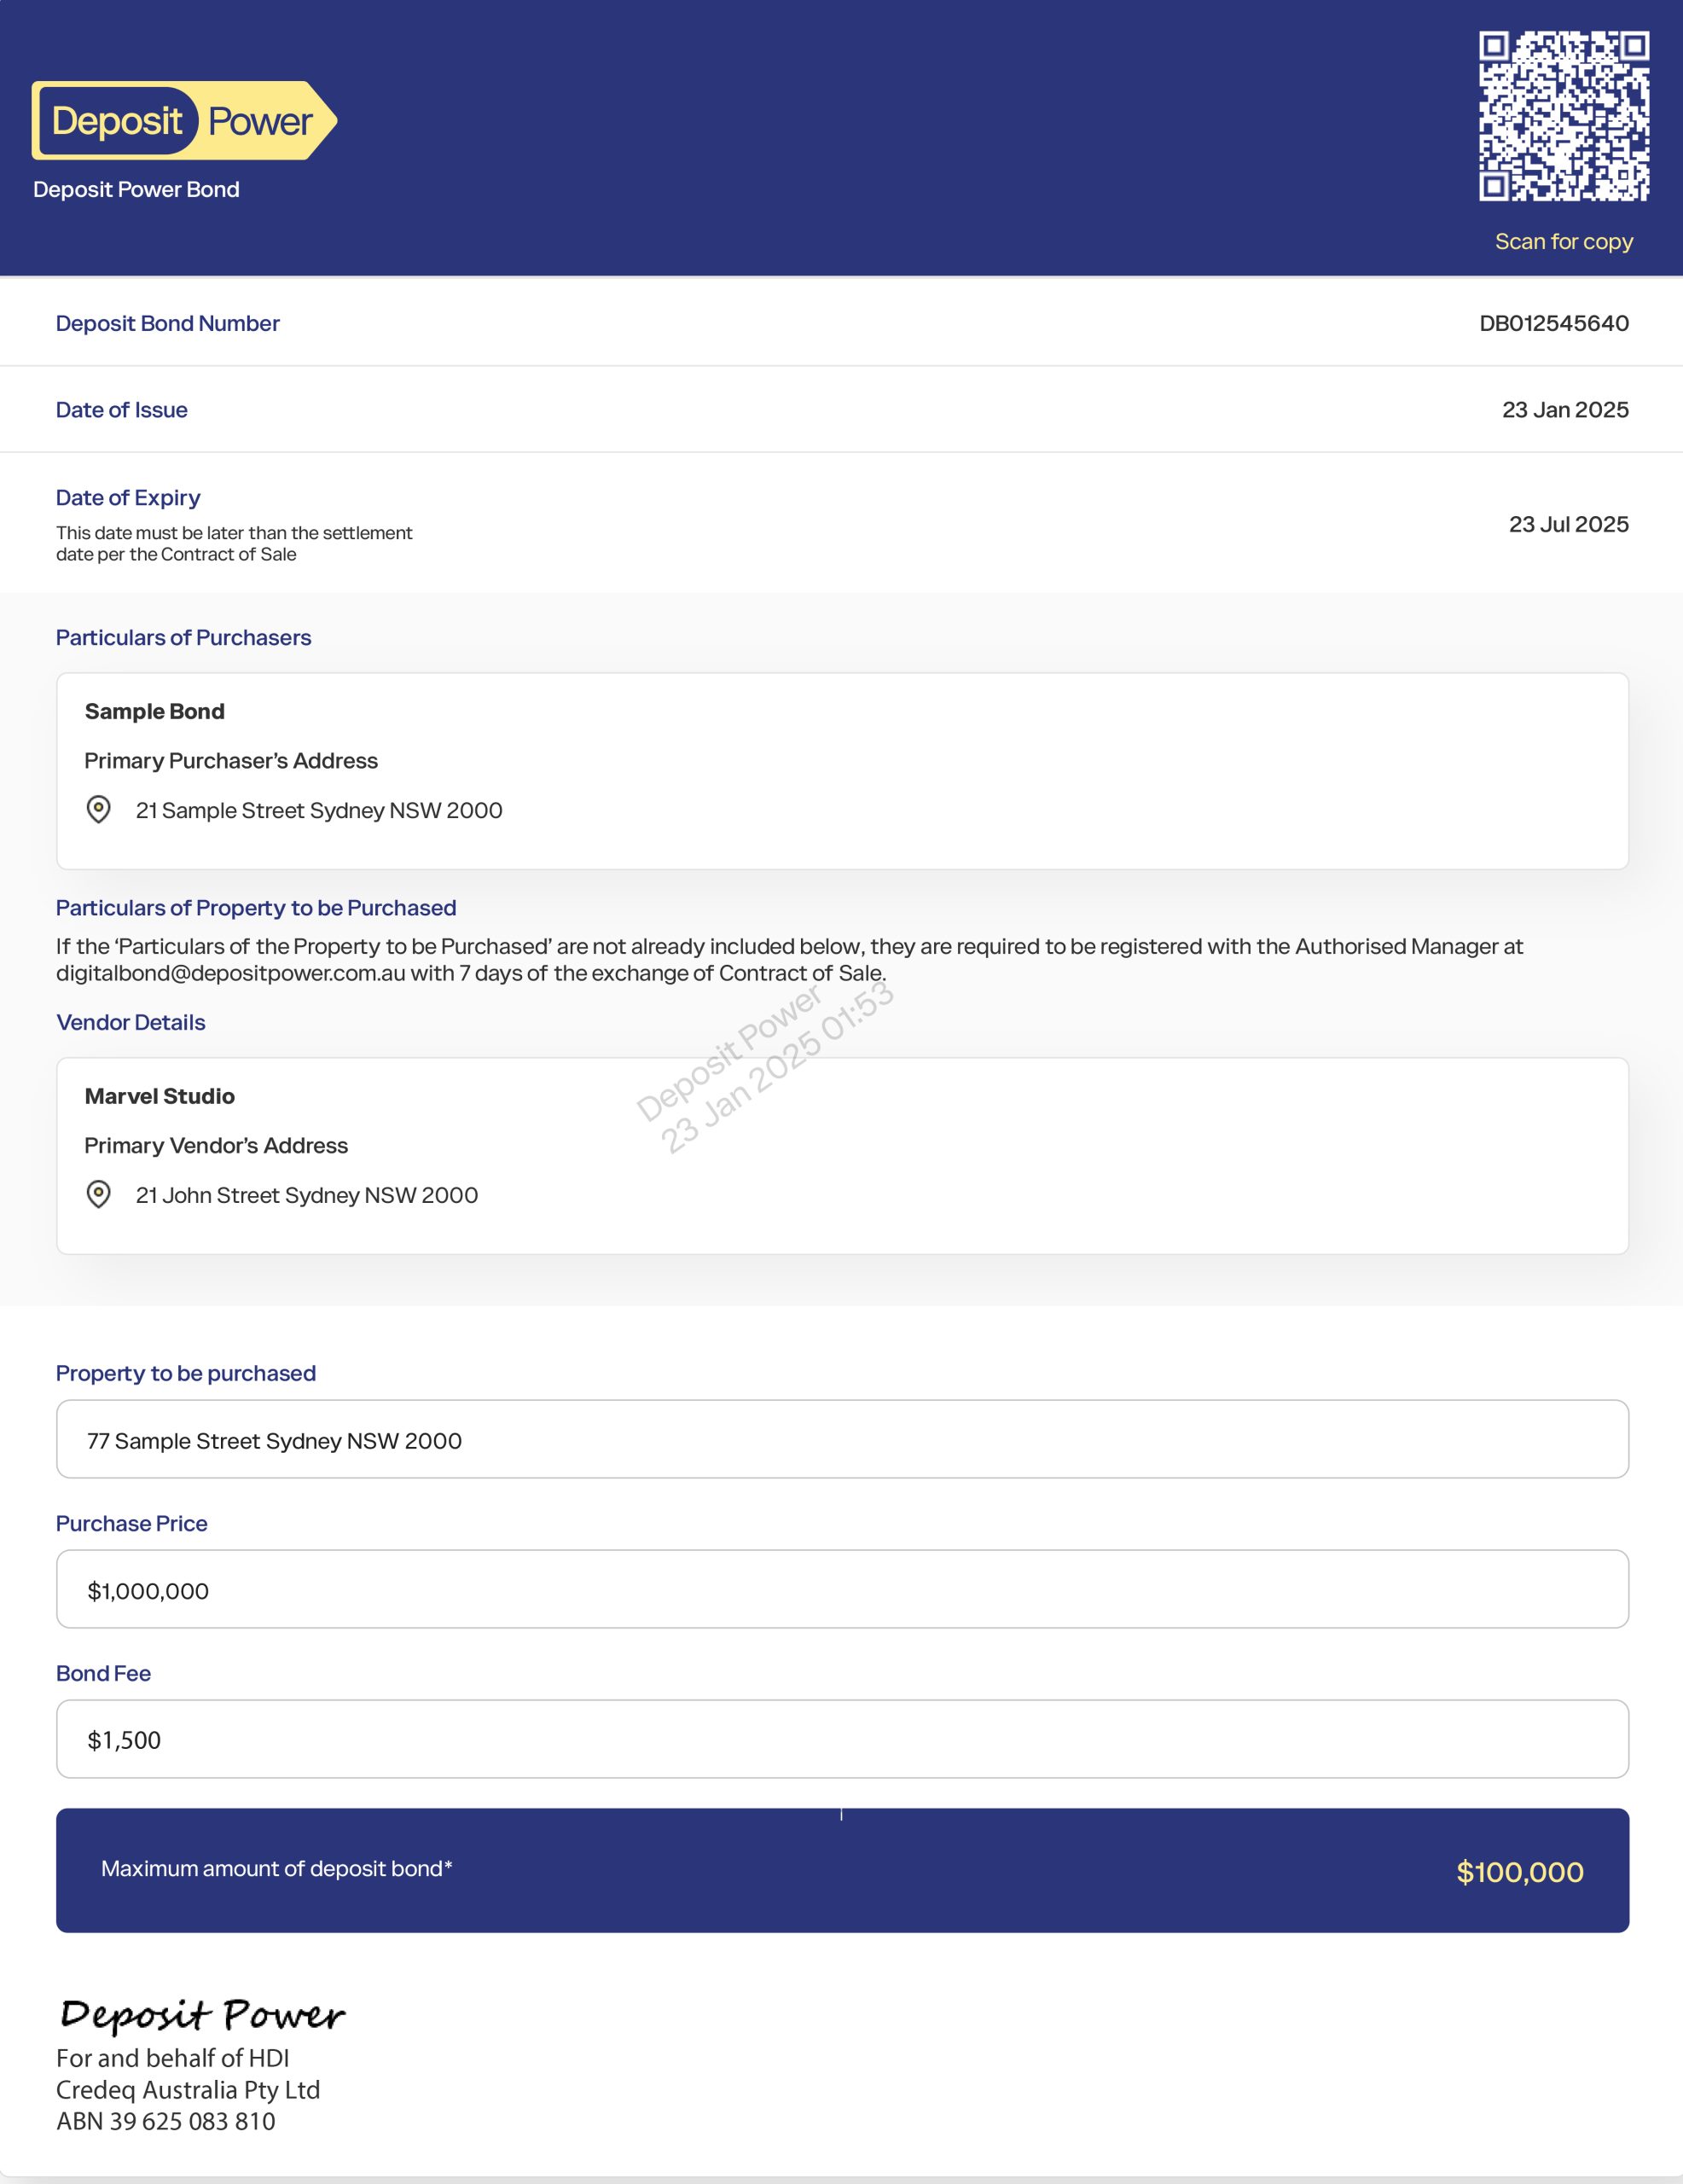Click the Deposit Power logo
Viewport: 1683px width, 2184px height.
[x=183, y=121]
